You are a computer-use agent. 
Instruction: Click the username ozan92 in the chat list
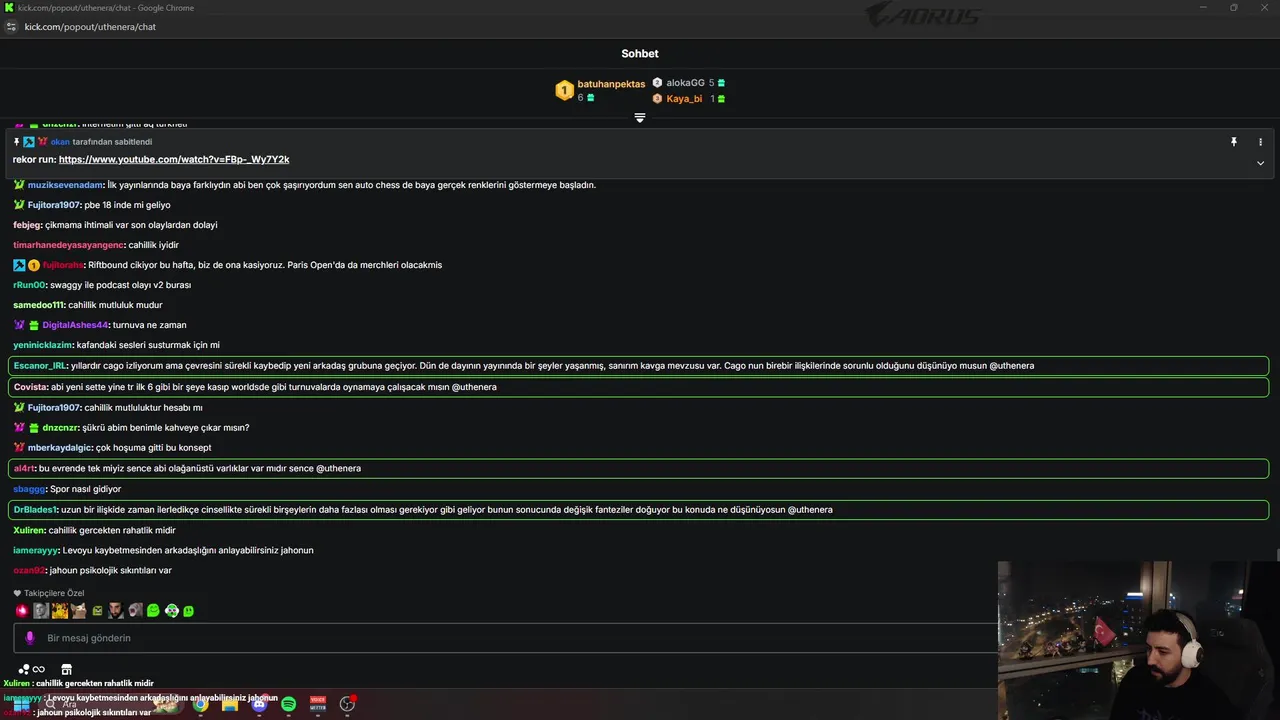29,570
